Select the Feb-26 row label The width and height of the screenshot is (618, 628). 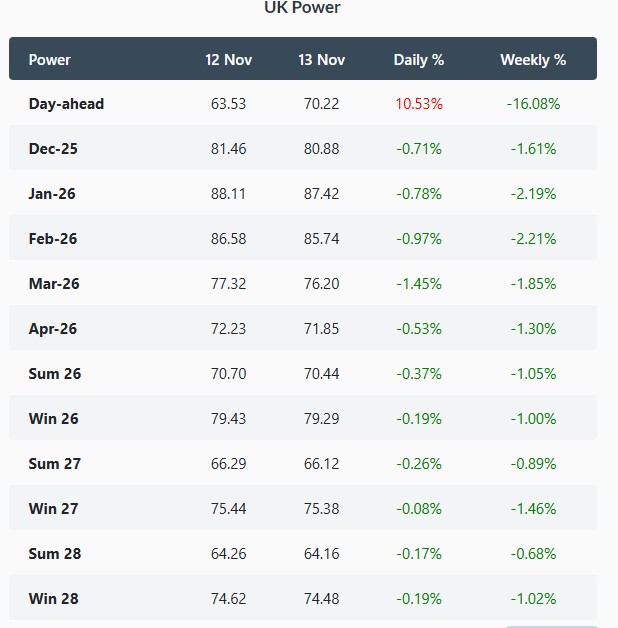tap(53, 239)
